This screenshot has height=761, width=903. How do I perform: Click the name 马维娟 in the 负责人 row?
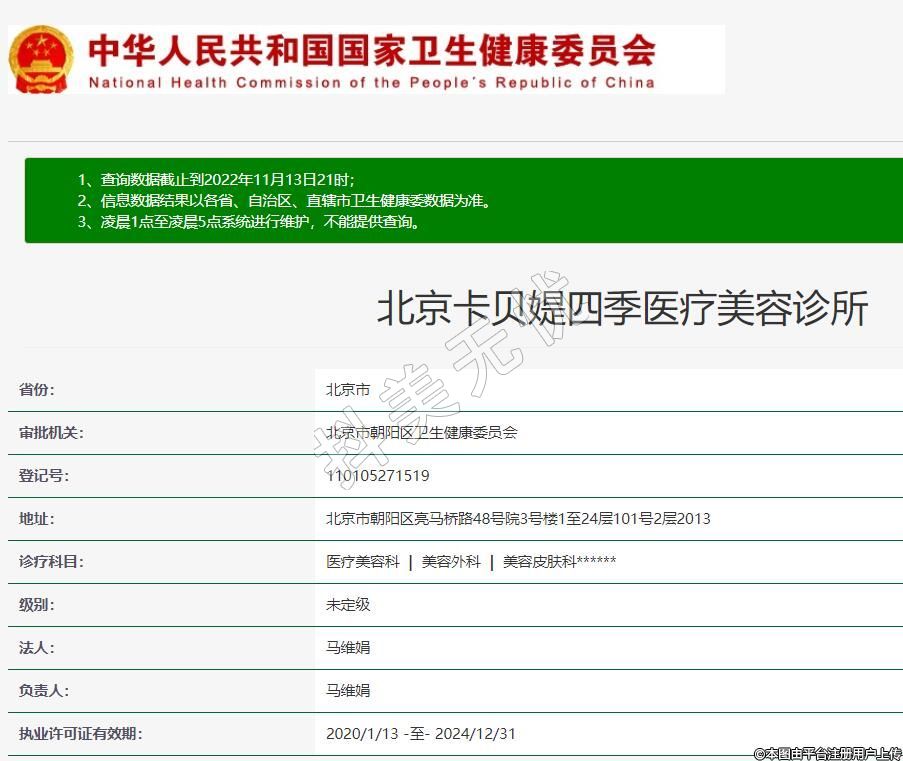click(x=348, y=691)
